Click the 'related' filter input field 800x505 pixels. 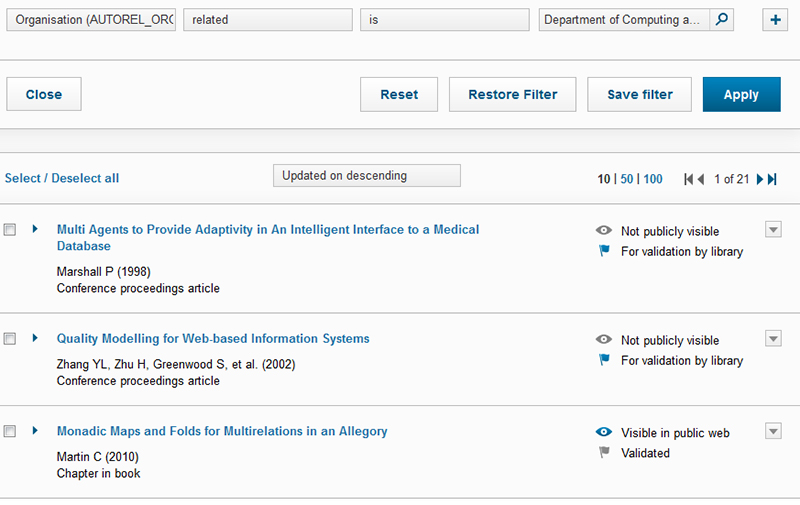coord(267,20)
